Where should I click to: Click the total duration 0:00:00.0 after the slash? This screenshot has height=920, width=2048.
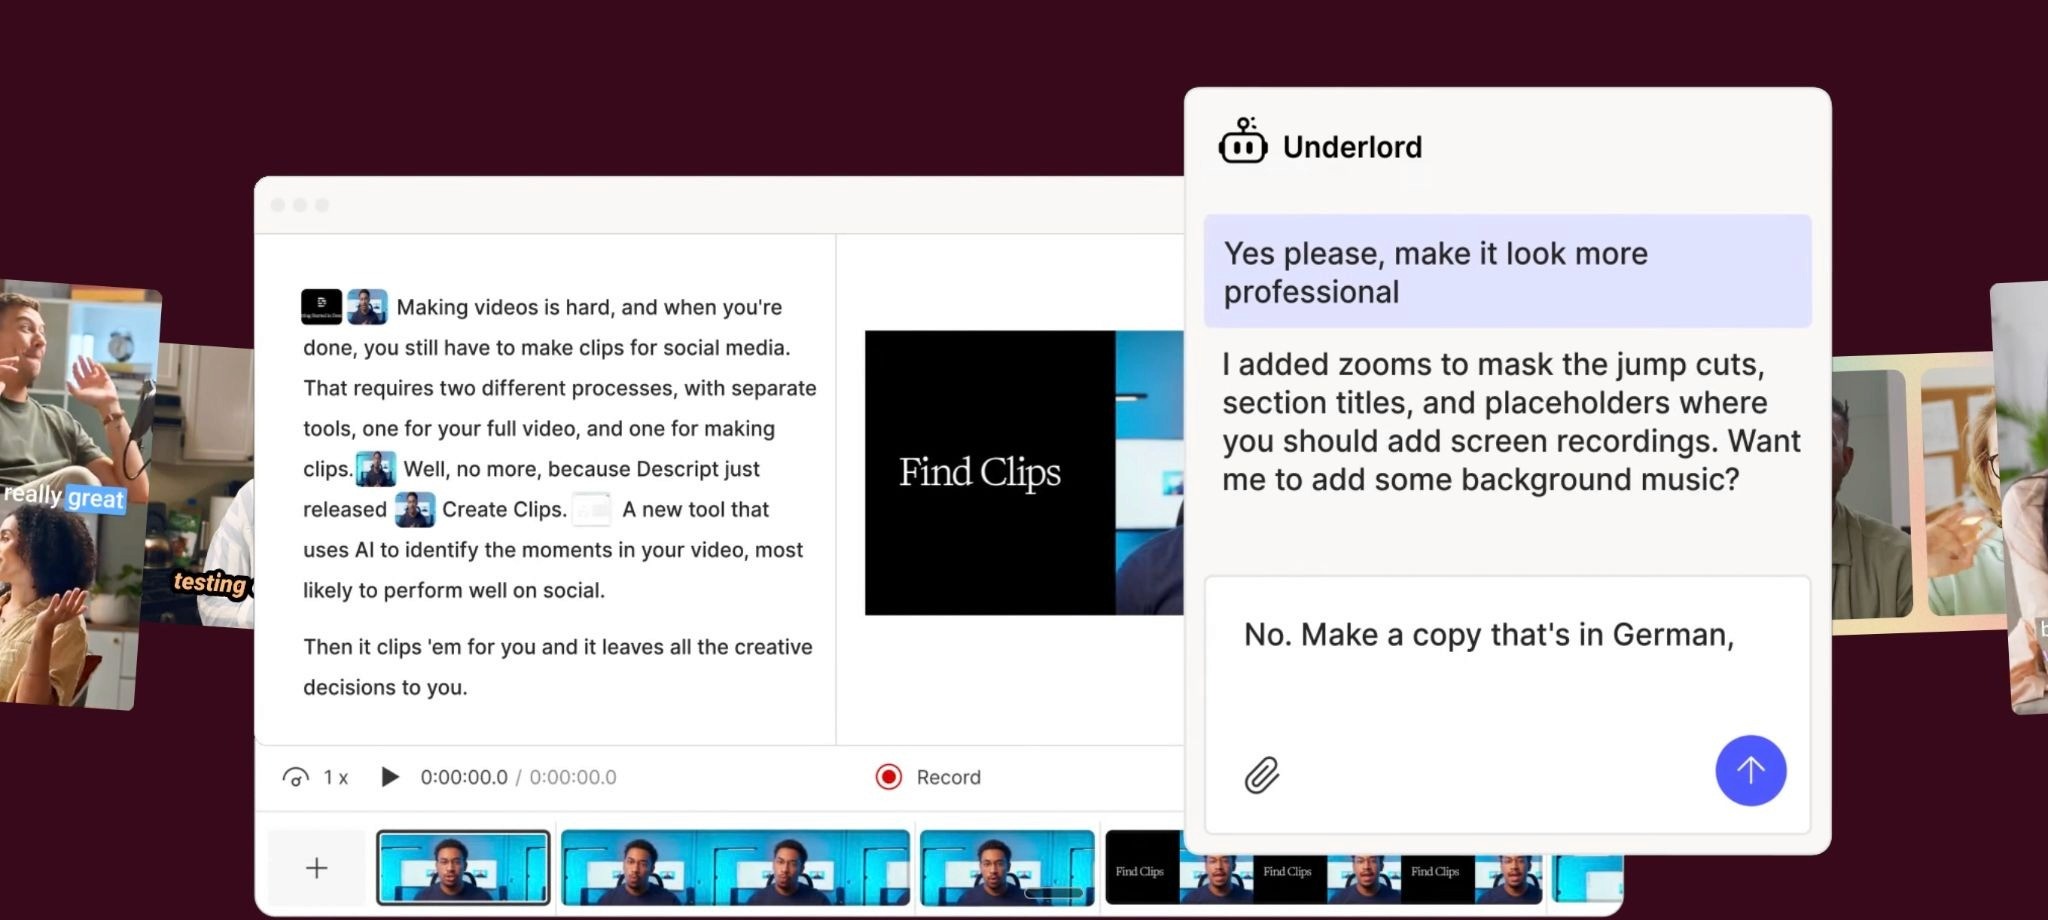[573, 777]
